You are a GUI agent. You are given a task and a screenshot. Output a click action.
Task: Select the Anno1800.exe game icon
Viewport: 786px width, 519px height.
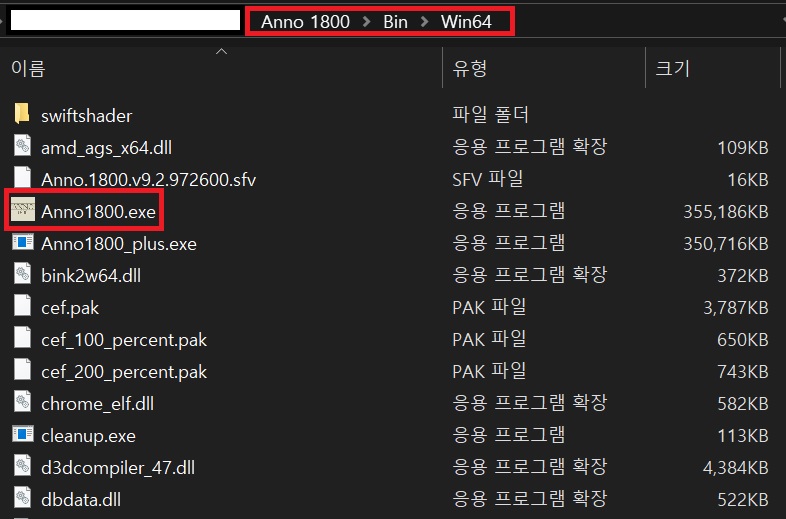click(23, 209)
